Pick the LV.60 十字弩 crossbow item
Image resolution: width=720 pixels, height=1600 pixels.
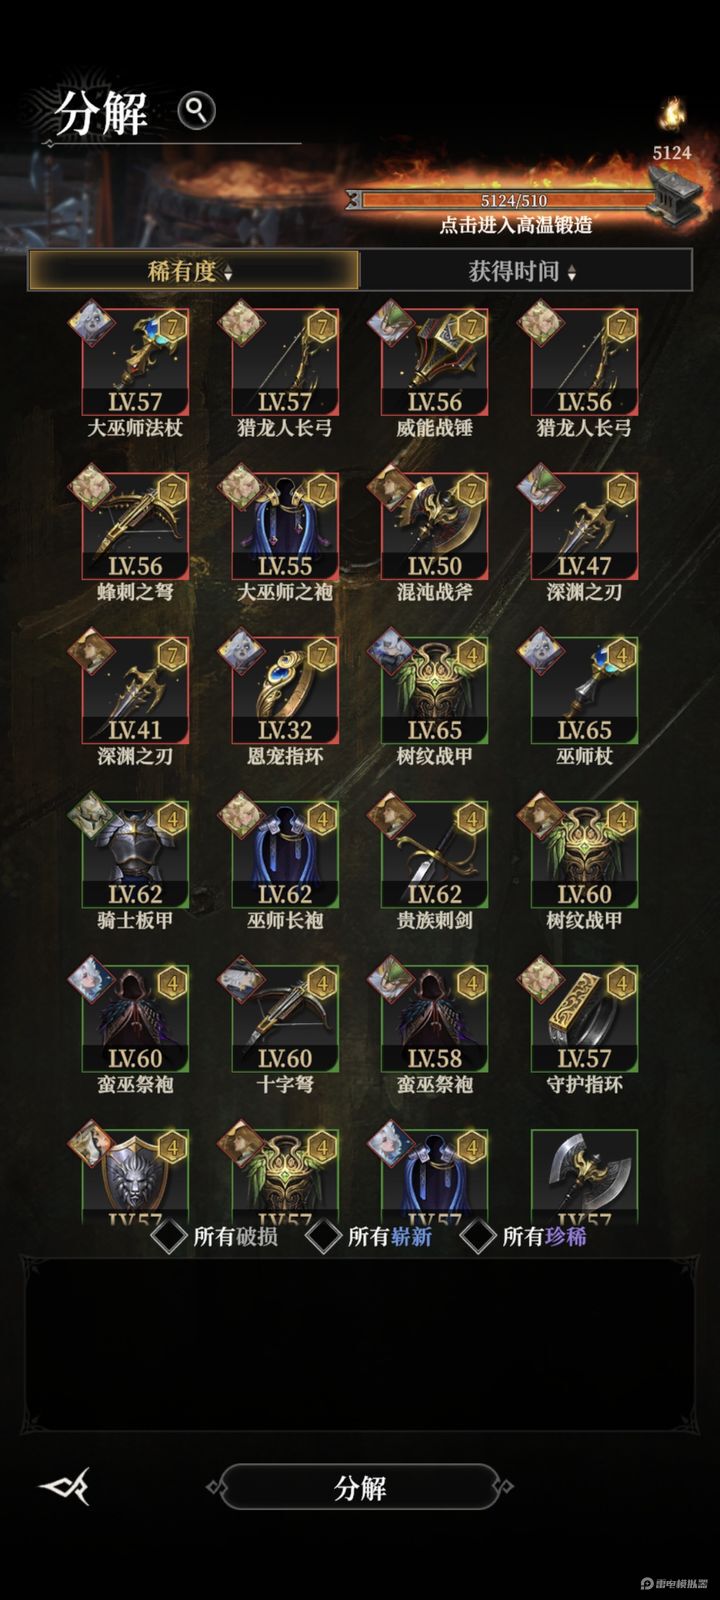tap(285, 1018)
